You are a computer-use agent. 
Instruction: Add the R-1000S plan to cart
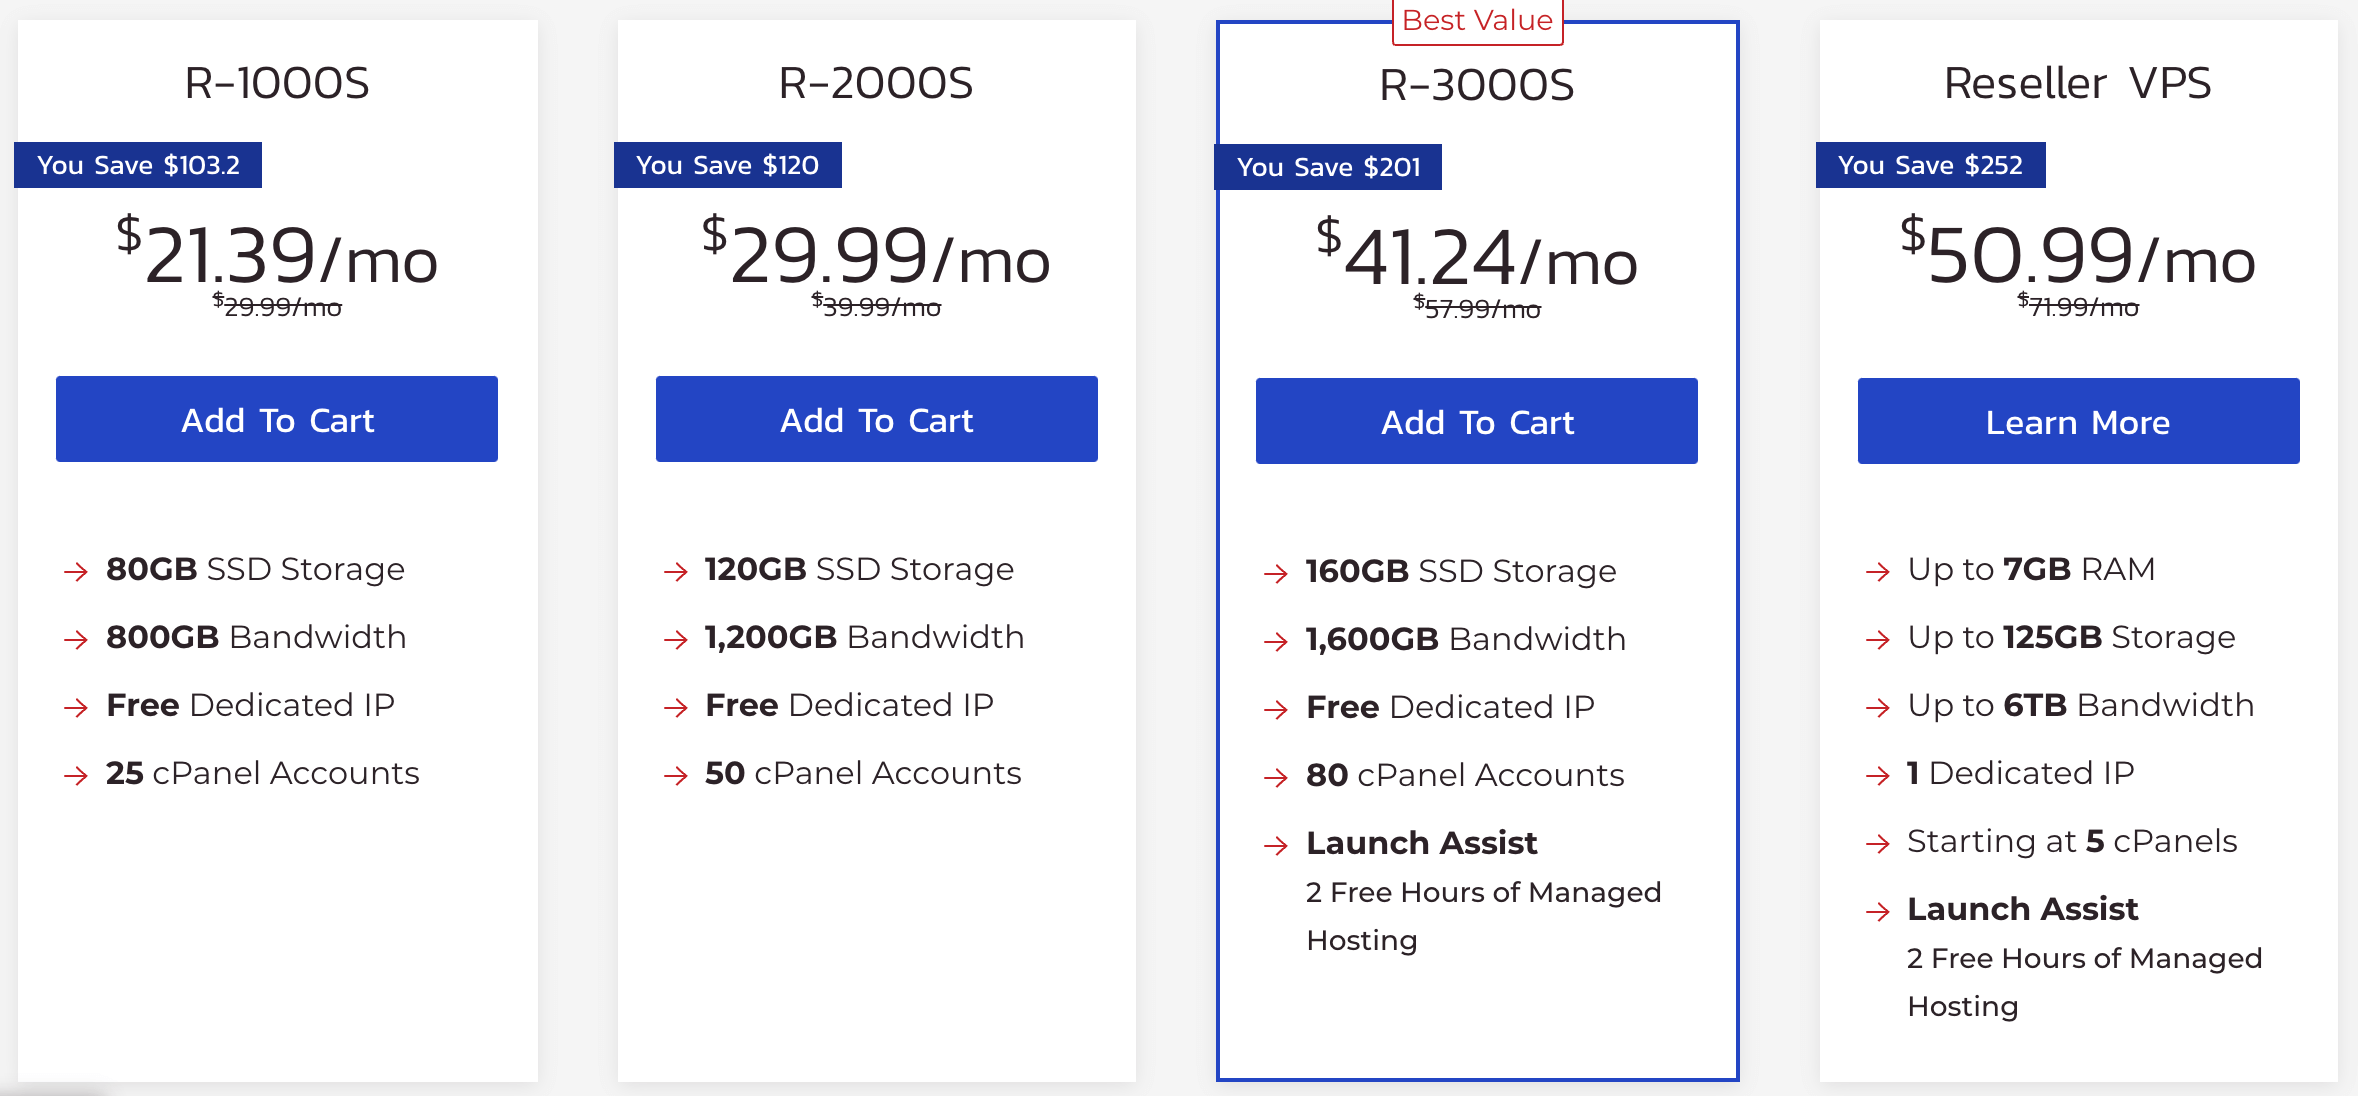coord(277,419)
